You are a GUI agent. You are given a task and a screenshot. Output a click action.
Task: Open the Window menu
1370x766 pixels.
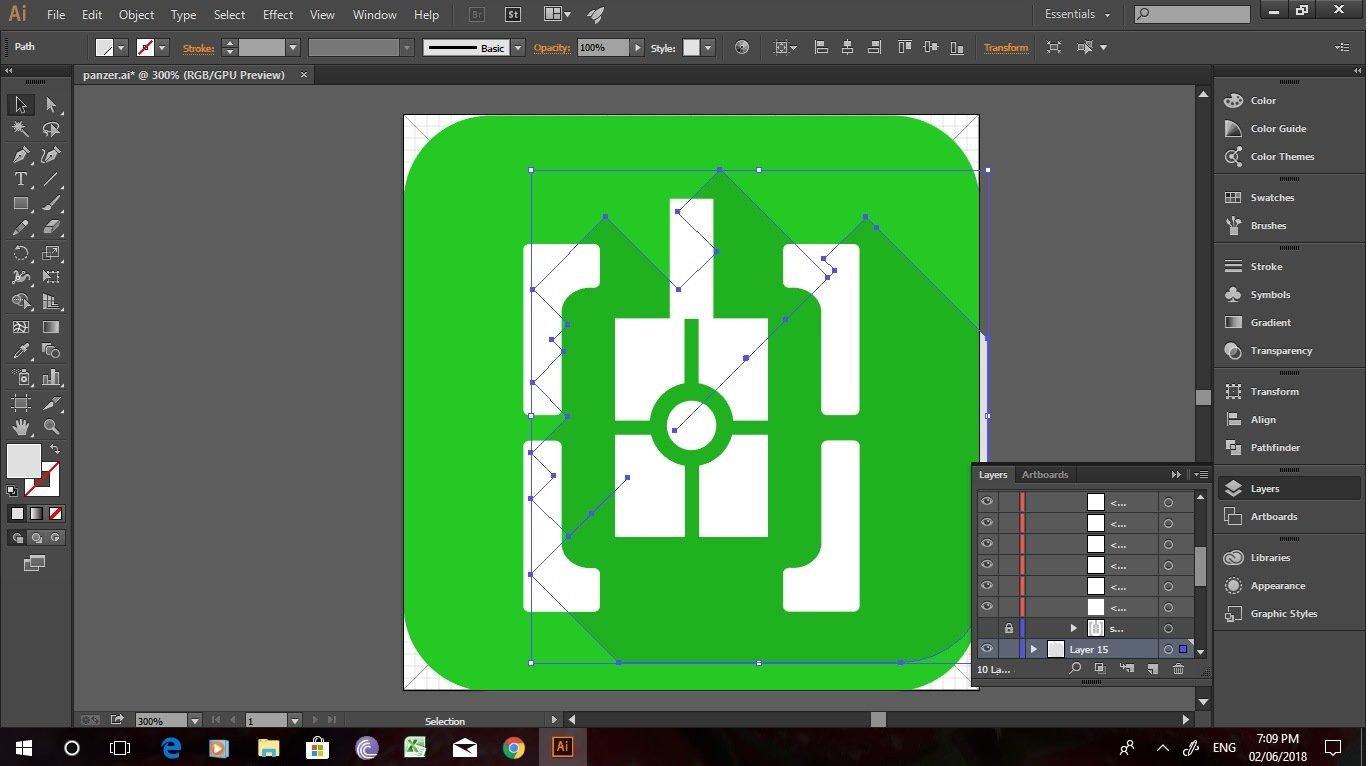(375, 15)
